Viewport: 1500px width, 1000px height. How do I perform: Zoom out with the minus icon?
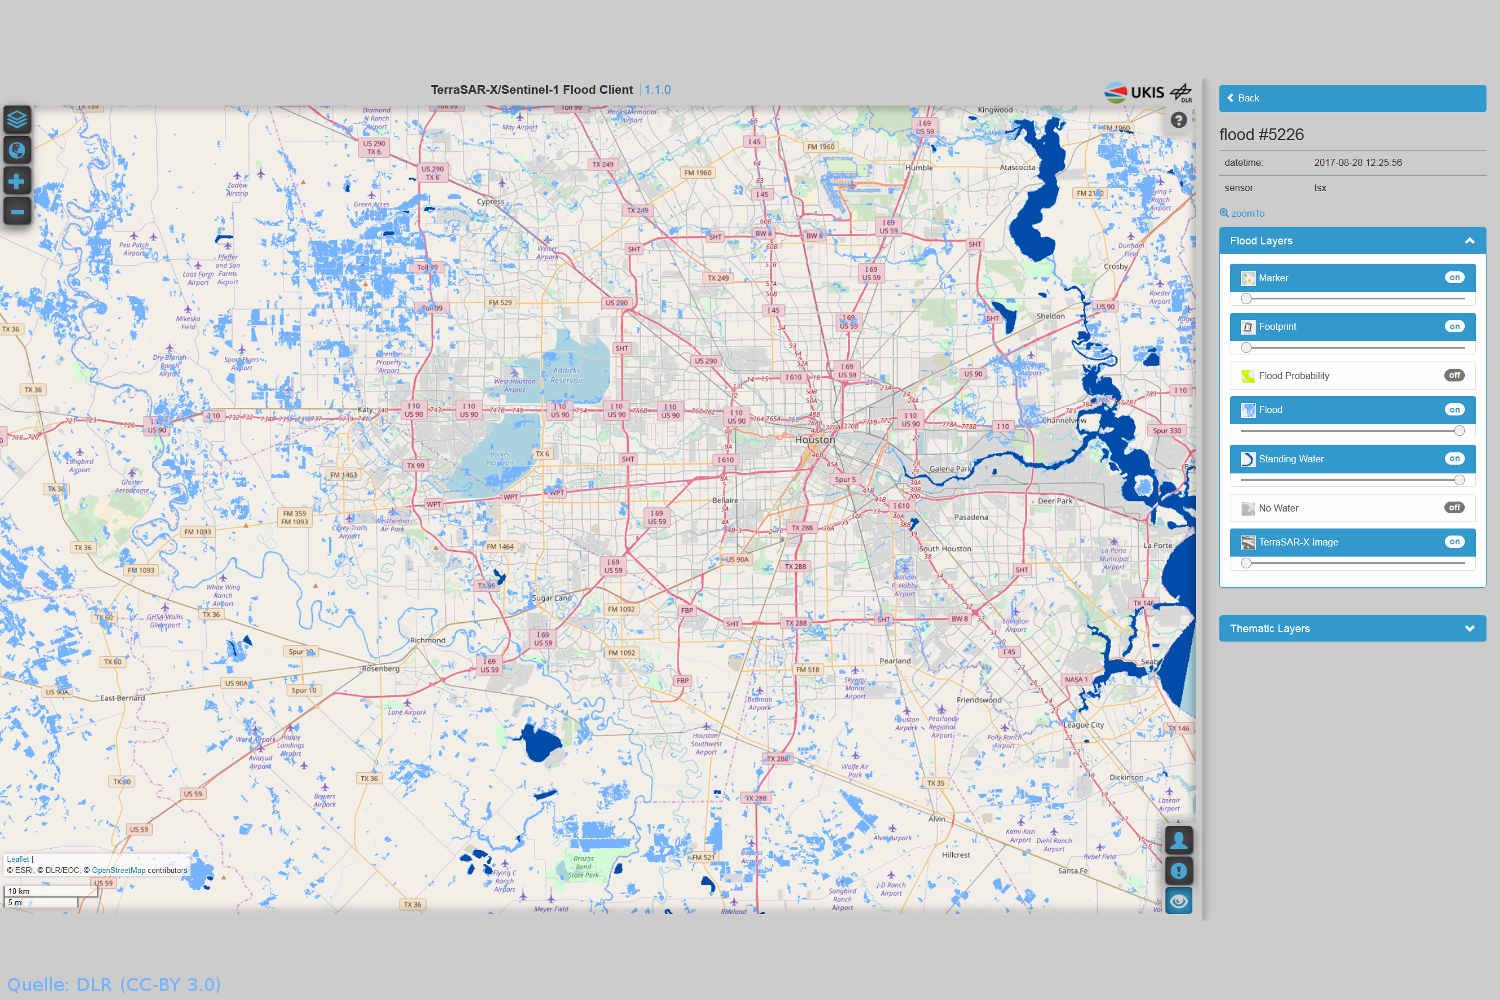click(17, 211)
